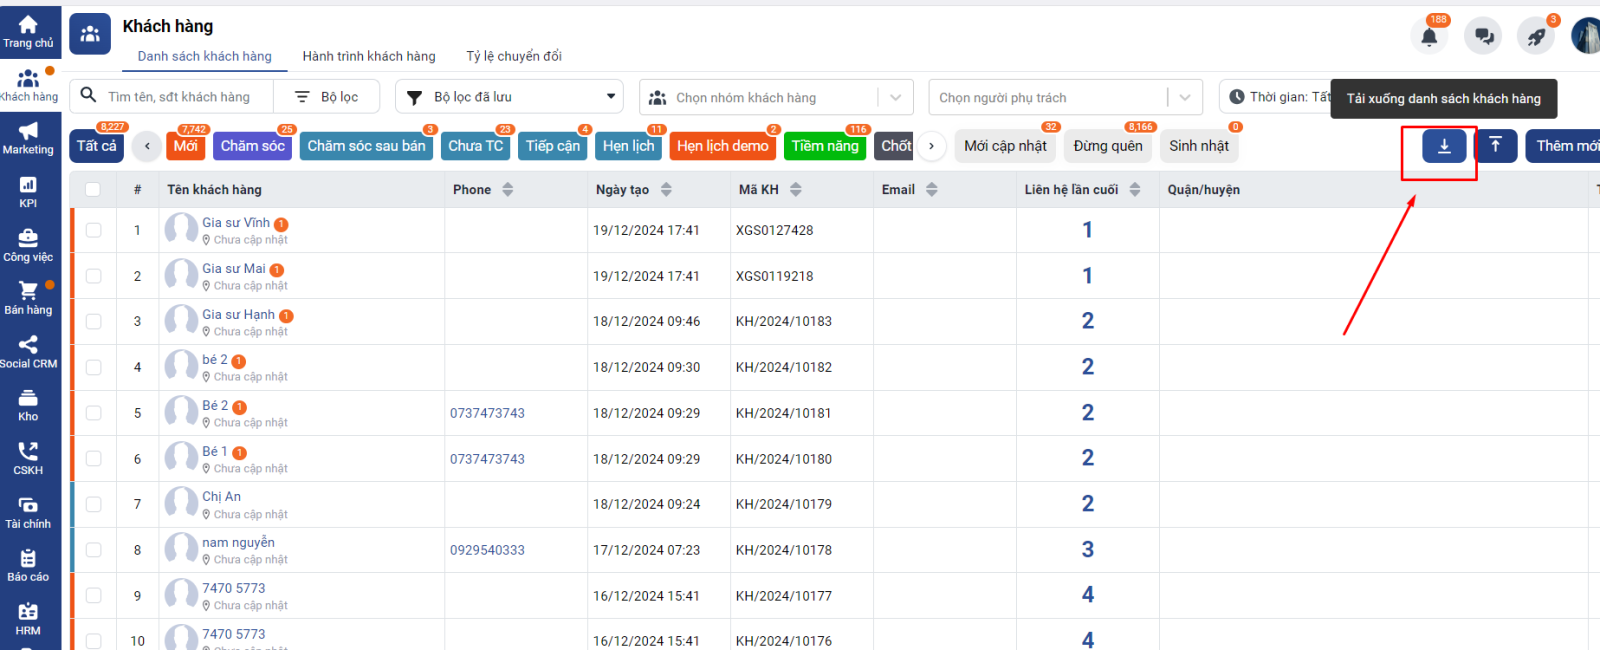This screenshot has height=650, width=1600.
Task: Select the checkbox for Chị An row
Action: (x=93, y=504)
